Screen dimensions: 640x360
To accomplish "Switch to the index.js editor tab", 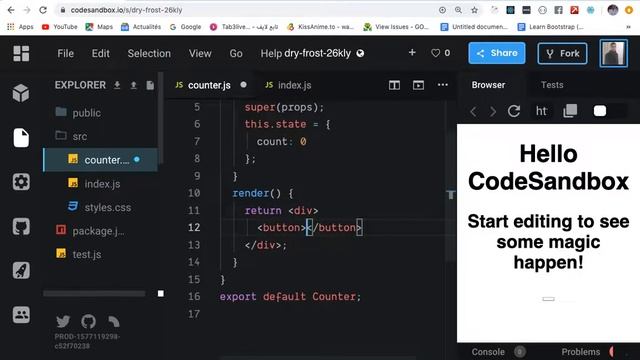I will click(x=288, y=85).
